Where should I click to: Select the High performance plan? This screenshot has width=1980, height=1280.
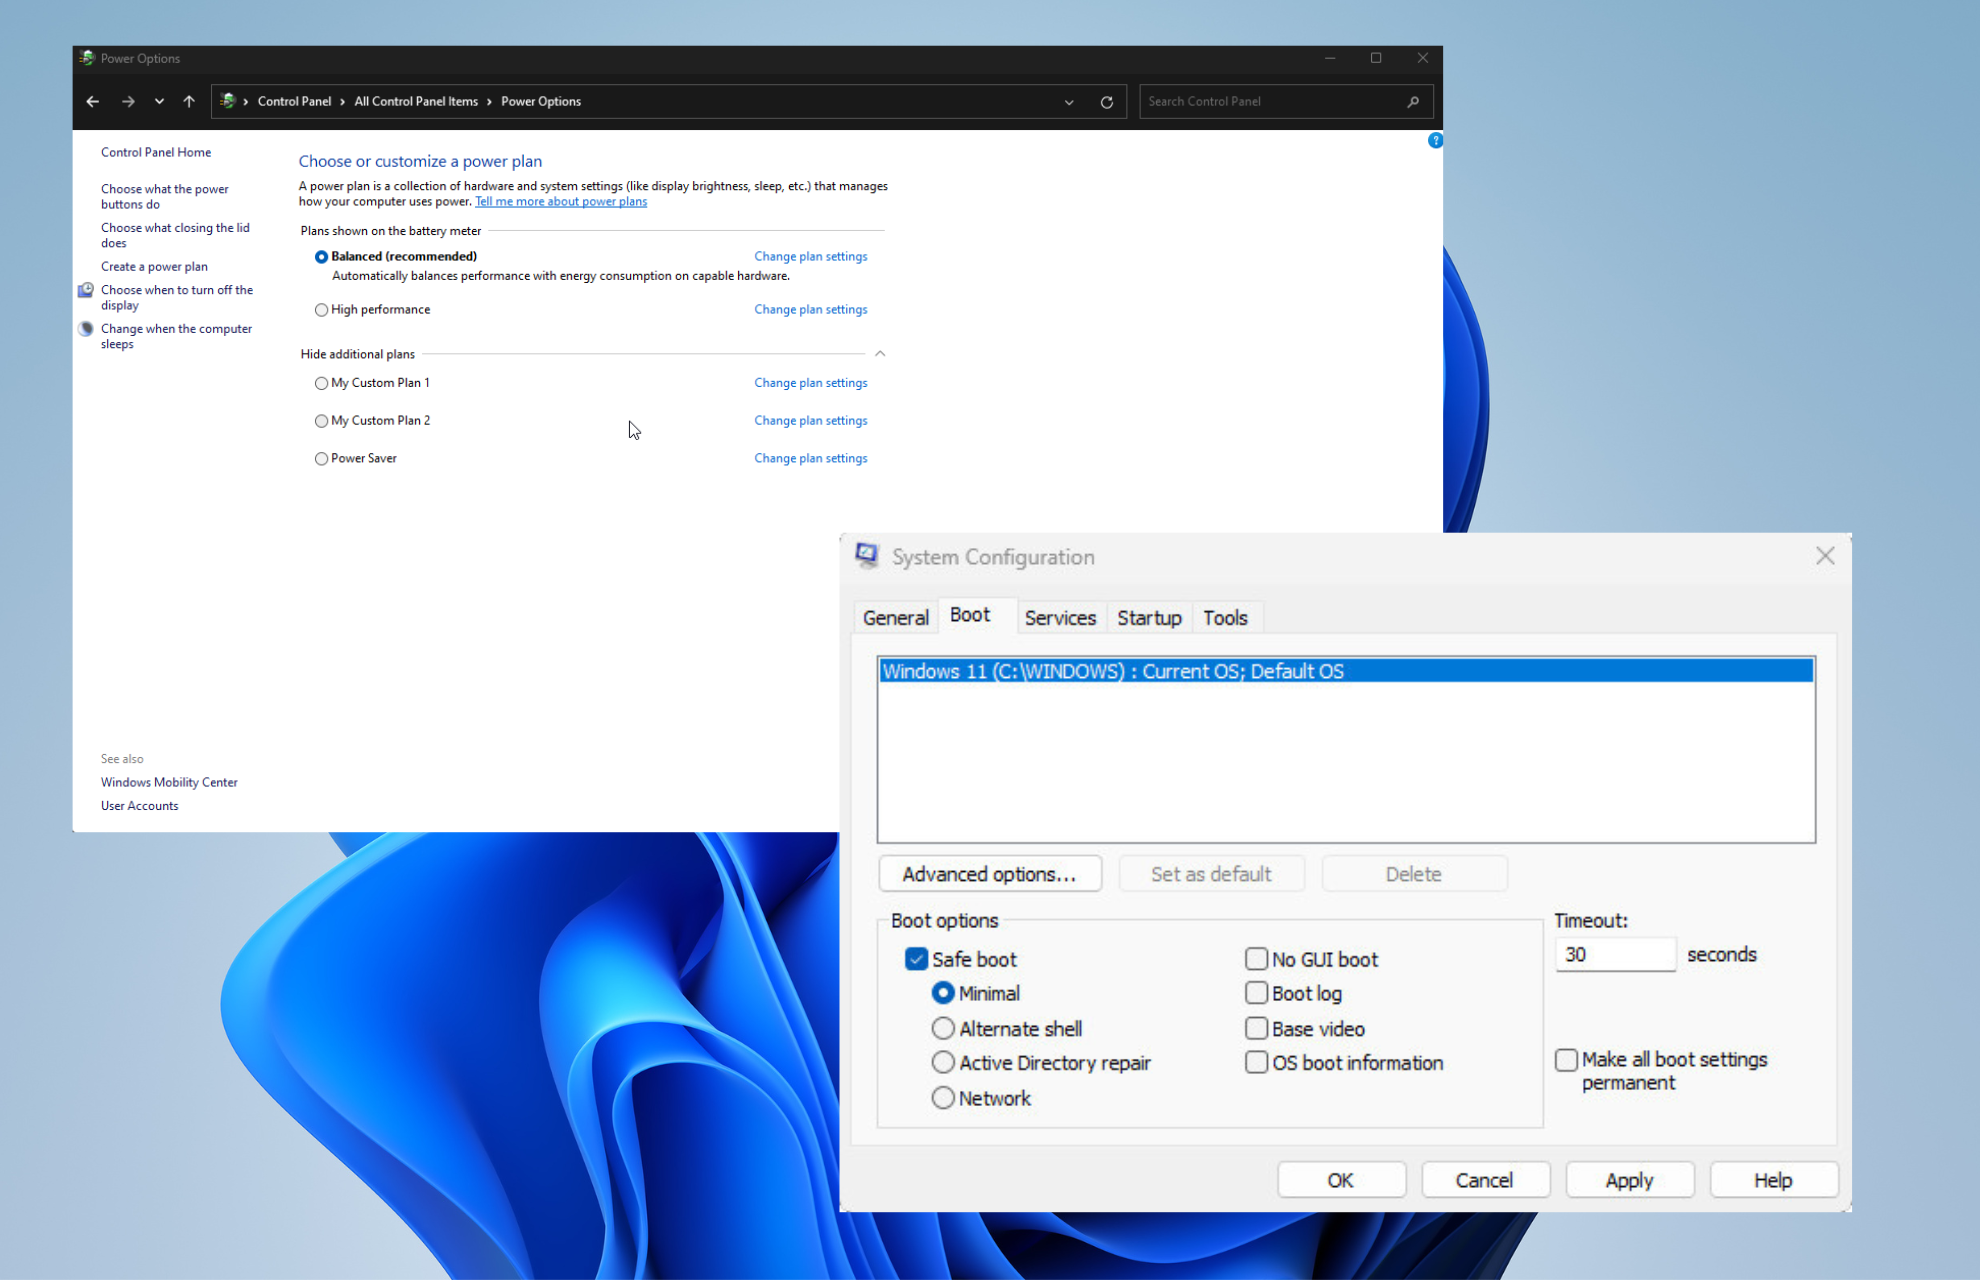pos(321,310)
